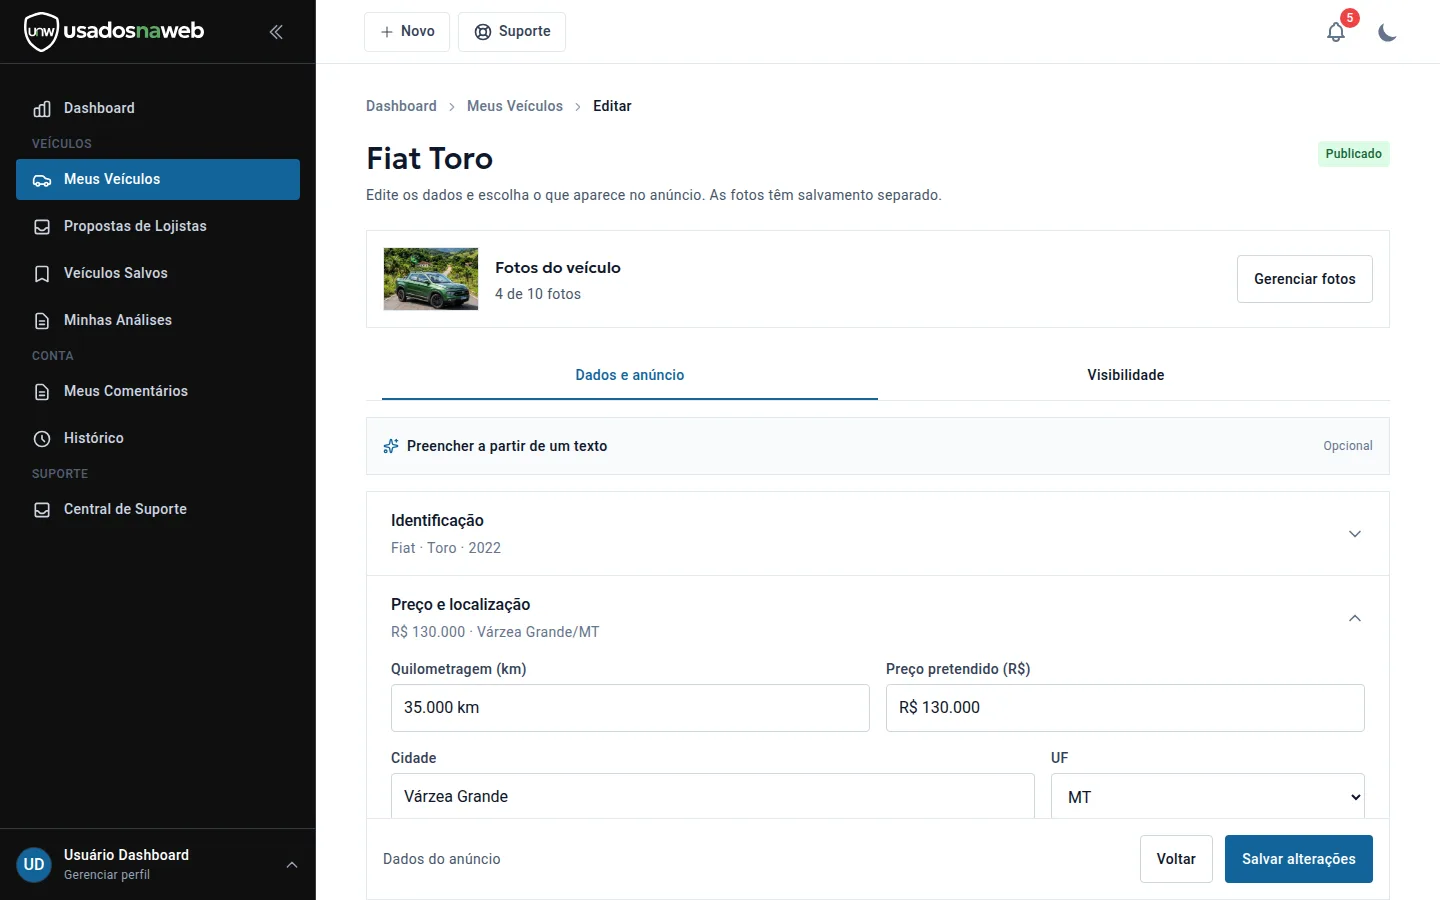Open Minhas Análises in sidebar

[158, 321]
